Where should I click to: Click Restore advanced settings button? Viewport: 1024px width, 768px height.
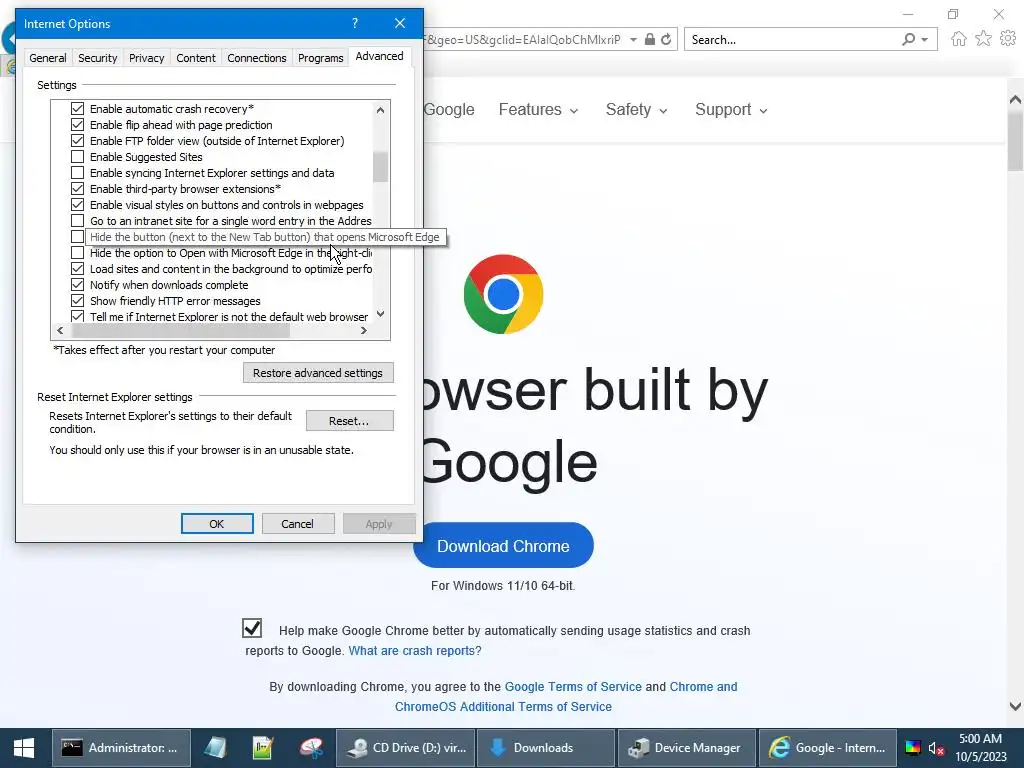pos(318,373)
